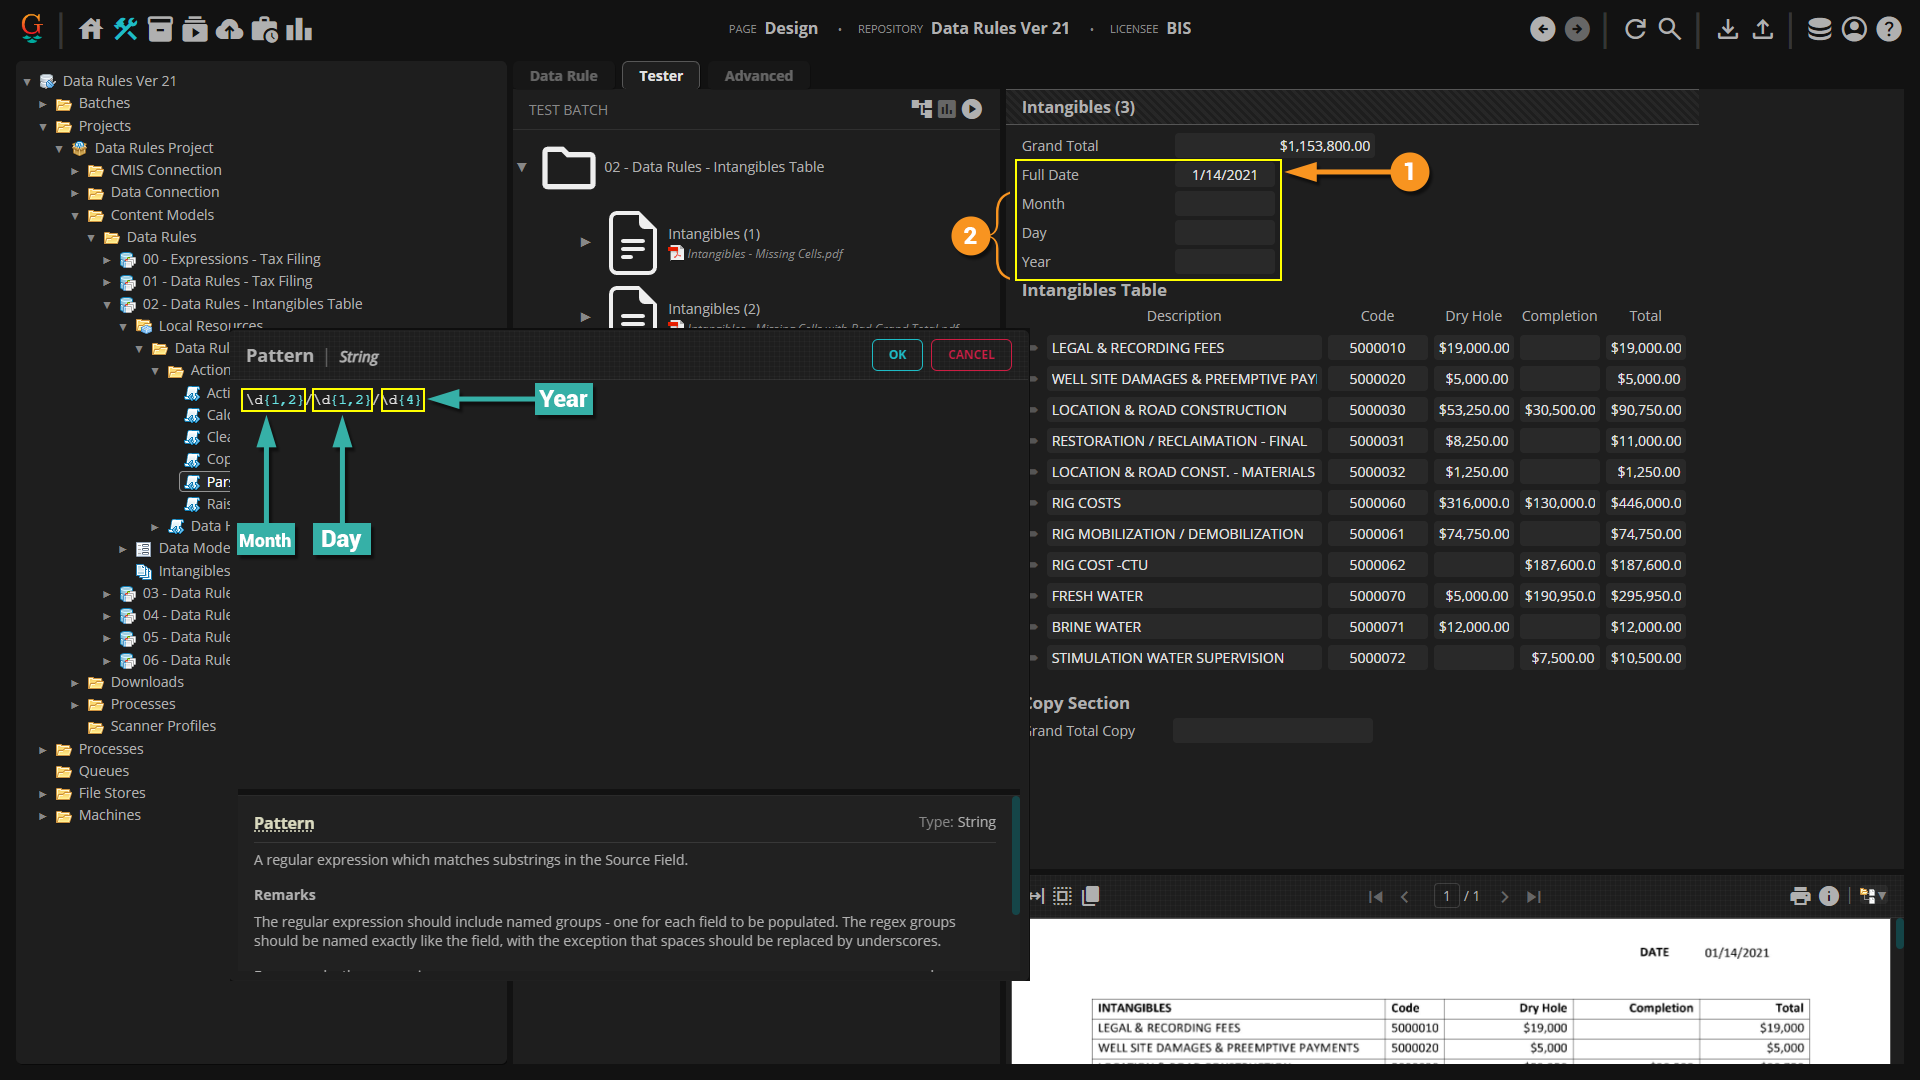Click the printer icon in document viewer
1920x1080 pixels.
click(1800, 896)
